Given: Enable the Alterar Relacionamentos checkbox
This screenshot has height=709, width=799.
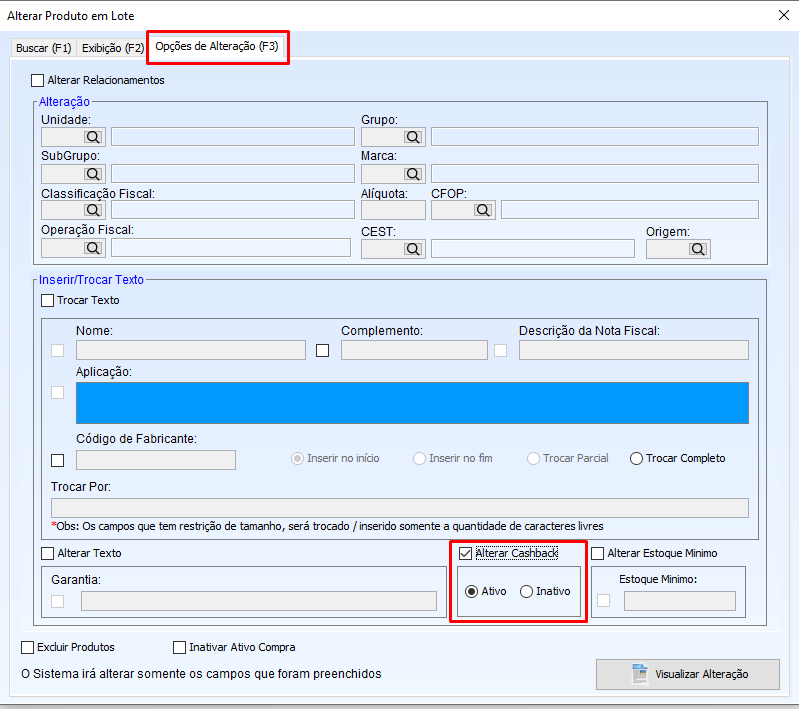Looking at the screenshot, I should coord(38,80).
